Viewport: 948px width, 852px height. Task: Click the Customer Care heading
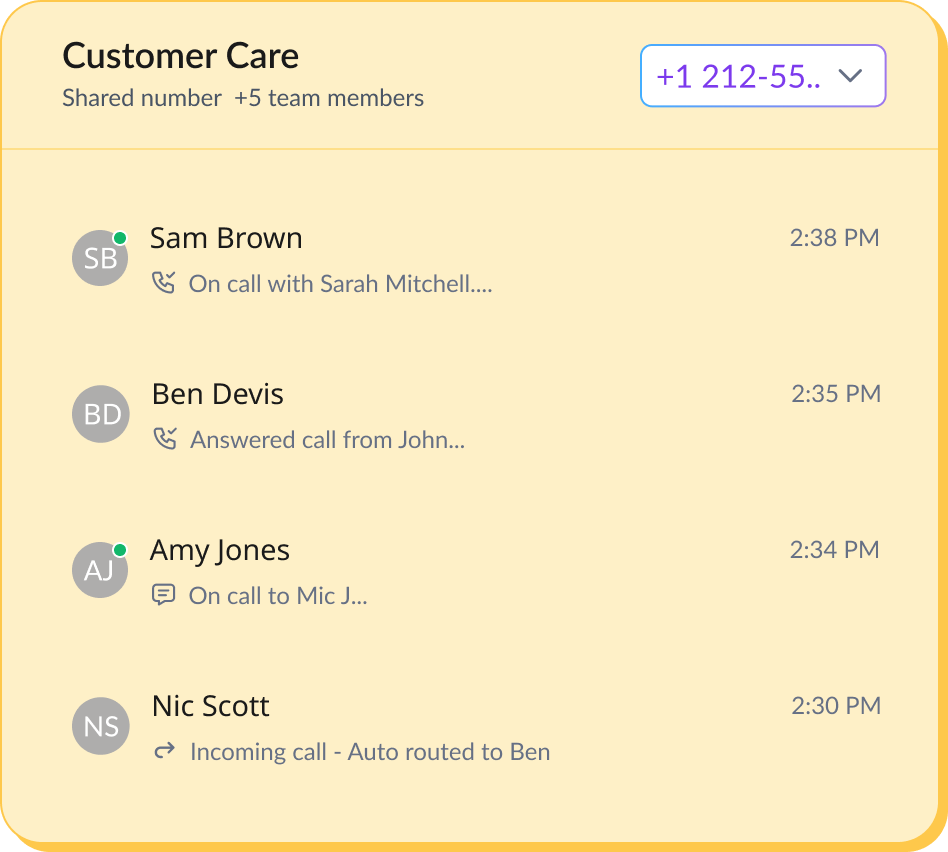click(x=181, y=56)
